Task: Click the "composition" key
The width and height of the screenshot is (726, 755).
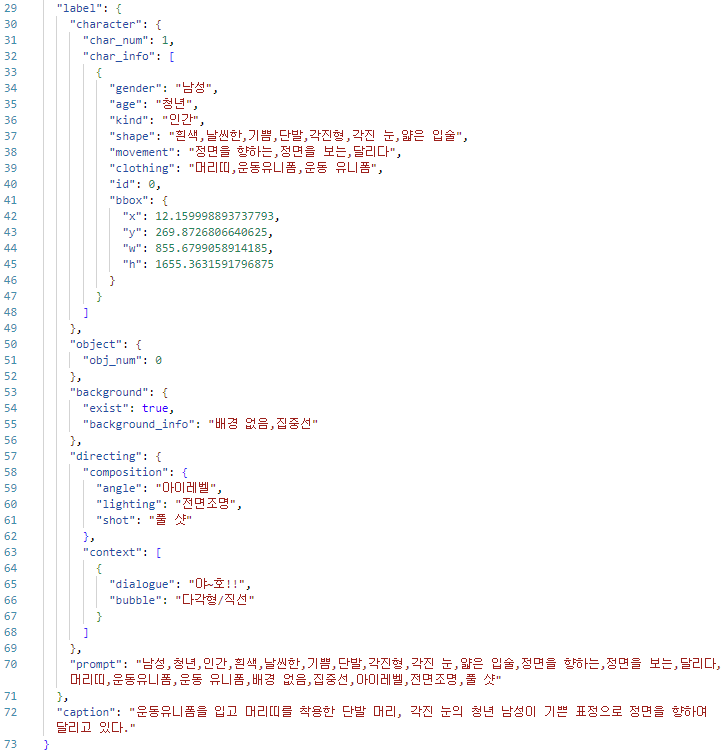Action: [x=129, y=472]
